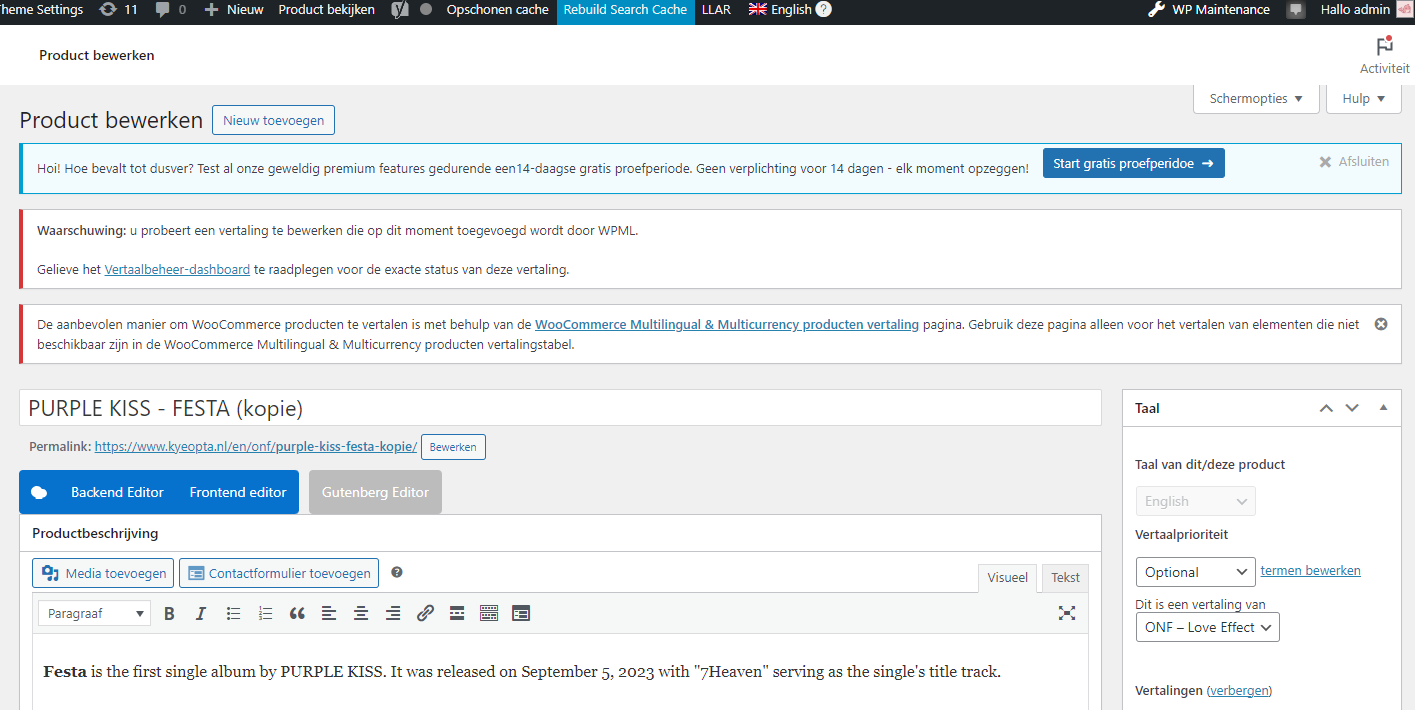Image resolution: width=1415 pixels, height=710 pixels.
Task: Insert a numbered list
Action: 265,613
